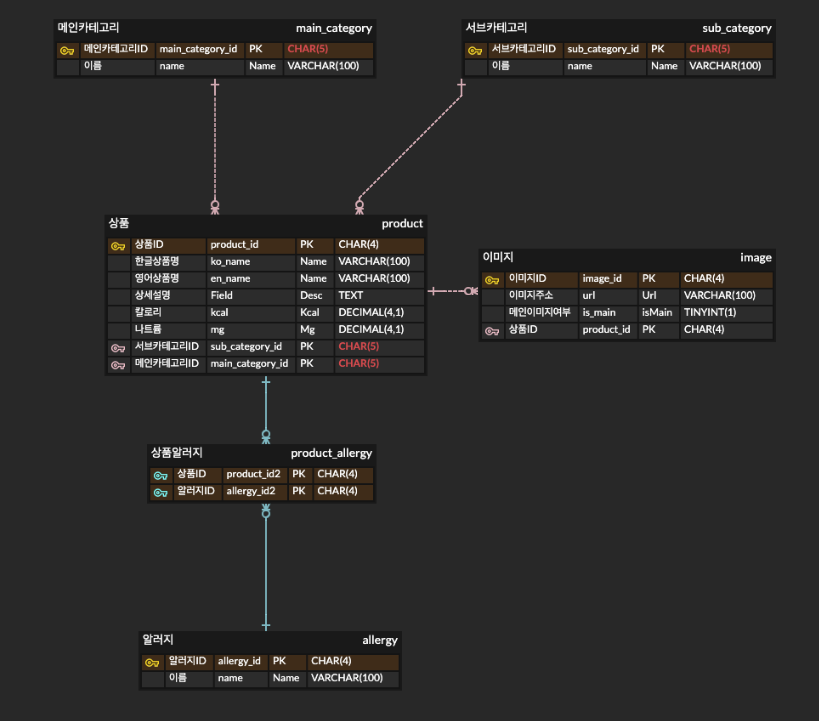
Task: Click the product physical table name header
Action: 402,224
